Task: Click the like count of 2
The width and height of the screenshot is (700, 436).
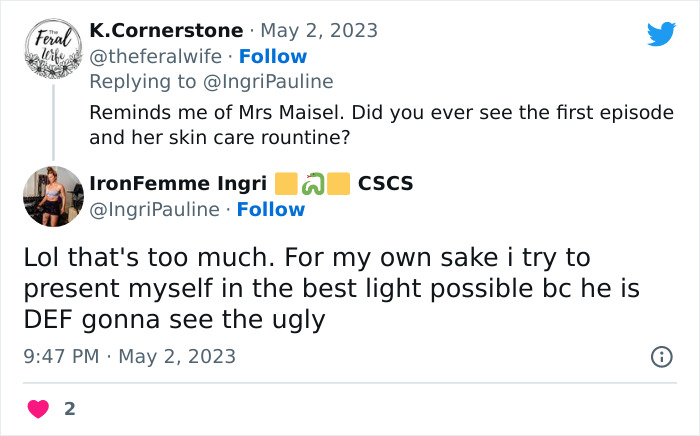Action: pos(69,408)
